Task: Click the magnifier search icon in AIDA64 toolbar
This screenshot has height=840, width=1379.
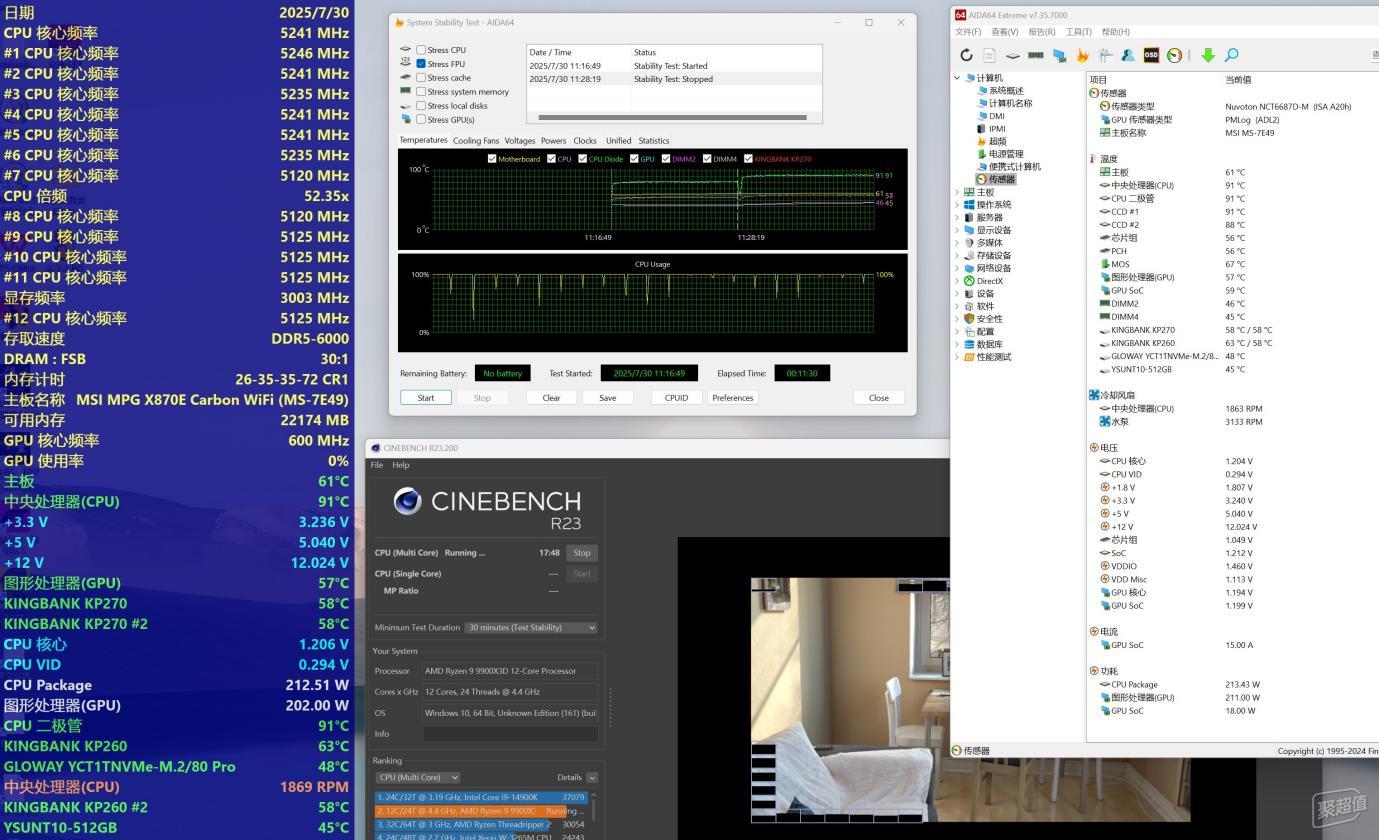Action: [1231, 56]
